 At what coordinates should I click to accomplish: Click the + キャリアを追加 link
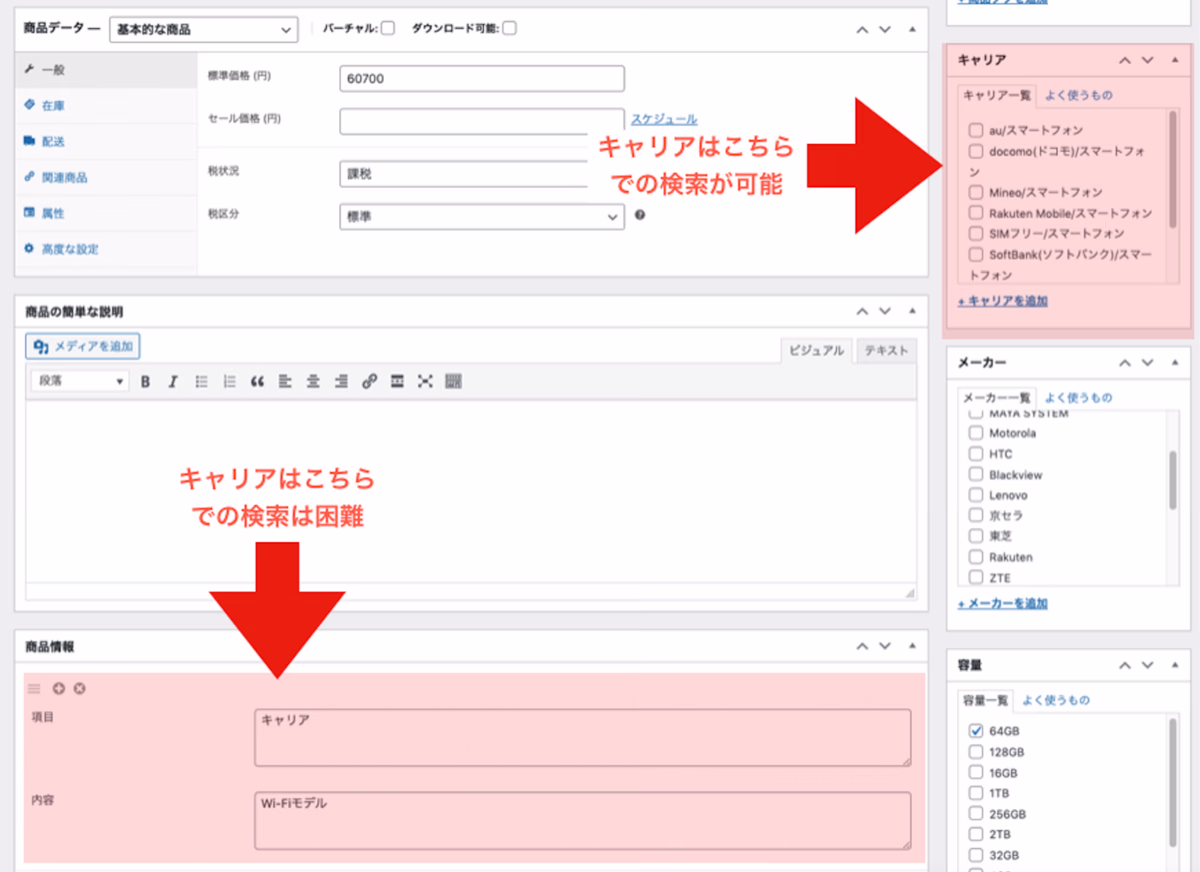[x=1003, y=301]
